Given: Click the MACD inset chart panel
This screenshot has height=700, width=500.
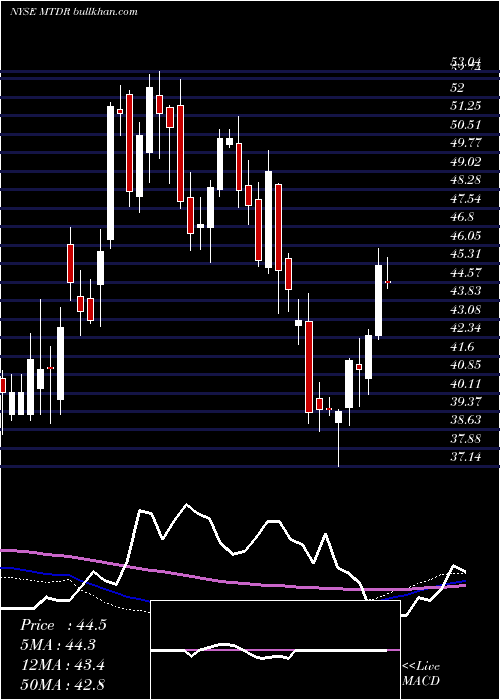Looking at the screenshot, I should click(x=275, y=650).
